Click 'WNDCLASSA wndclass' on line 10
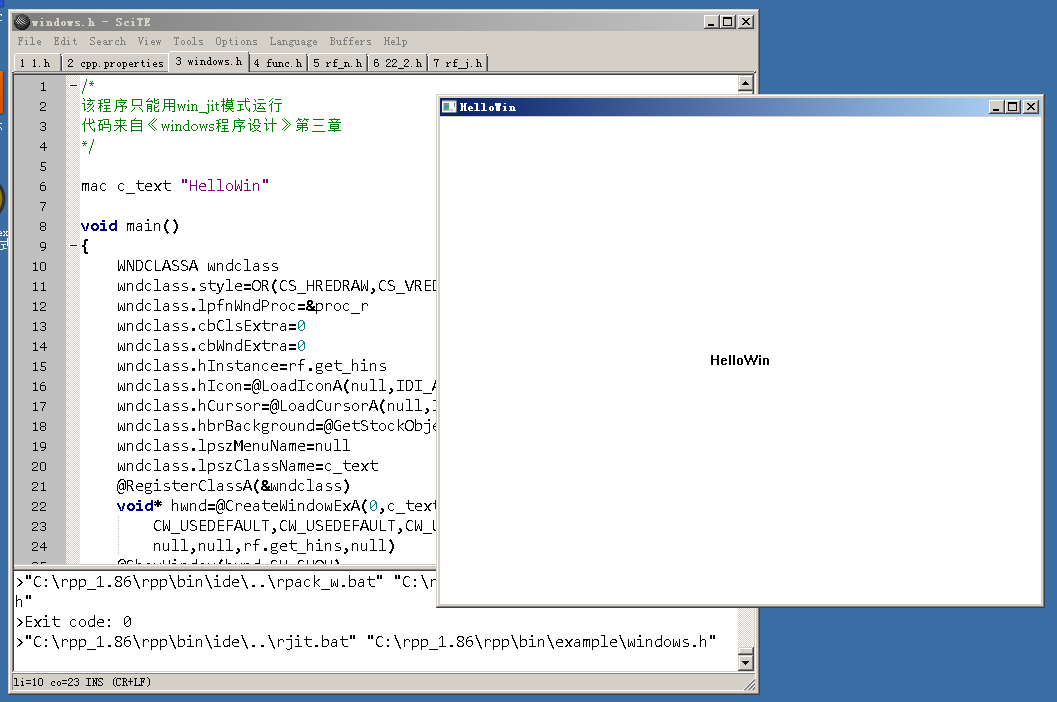Screen dimensions: 1057x702 (x=198, y=266)
